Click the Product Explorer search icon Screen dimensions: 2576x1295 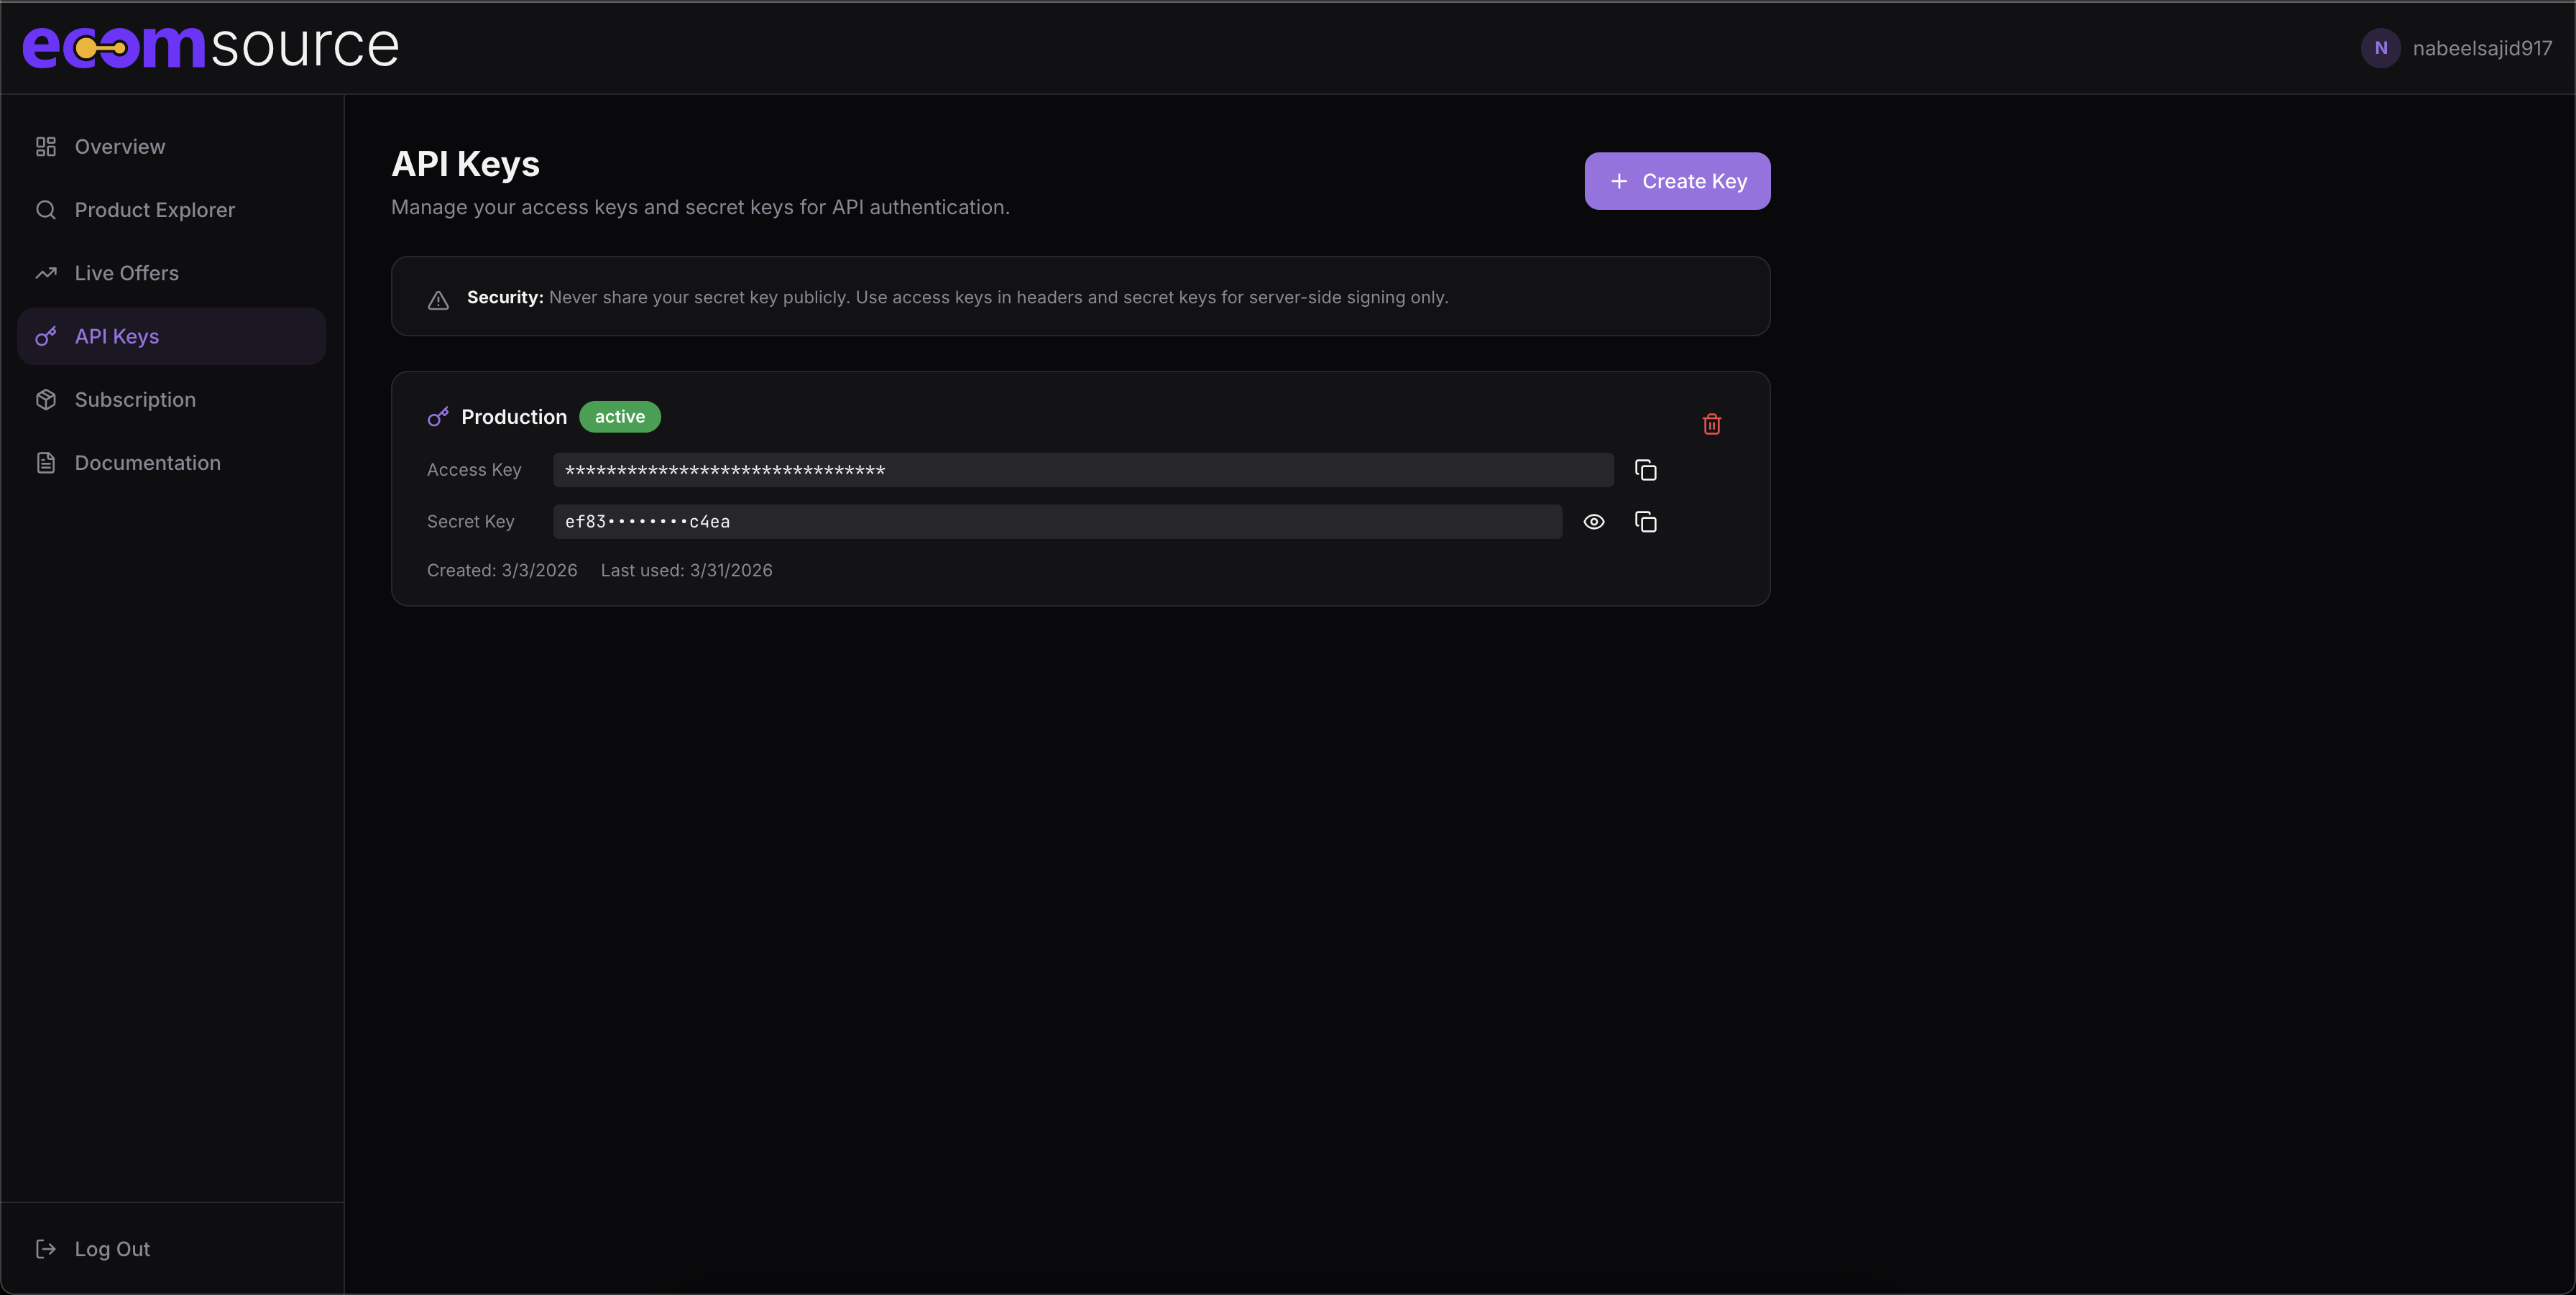(46, 210)
